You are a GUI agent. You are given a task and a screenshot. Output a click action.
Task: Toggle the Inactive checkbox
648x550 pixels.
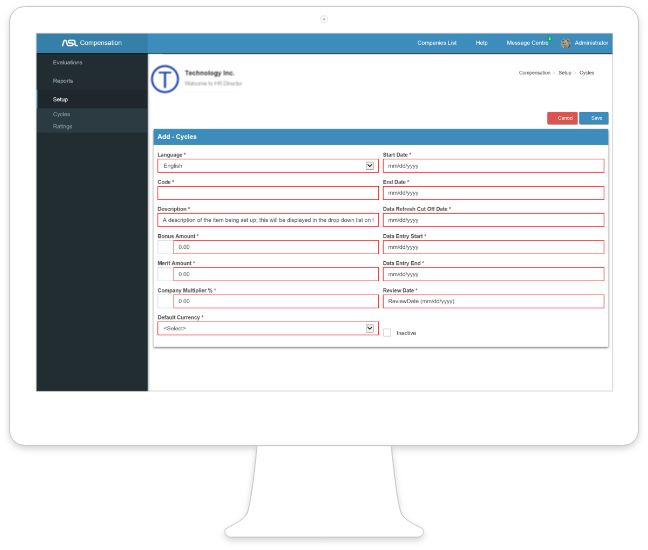(x=387, y=332)
